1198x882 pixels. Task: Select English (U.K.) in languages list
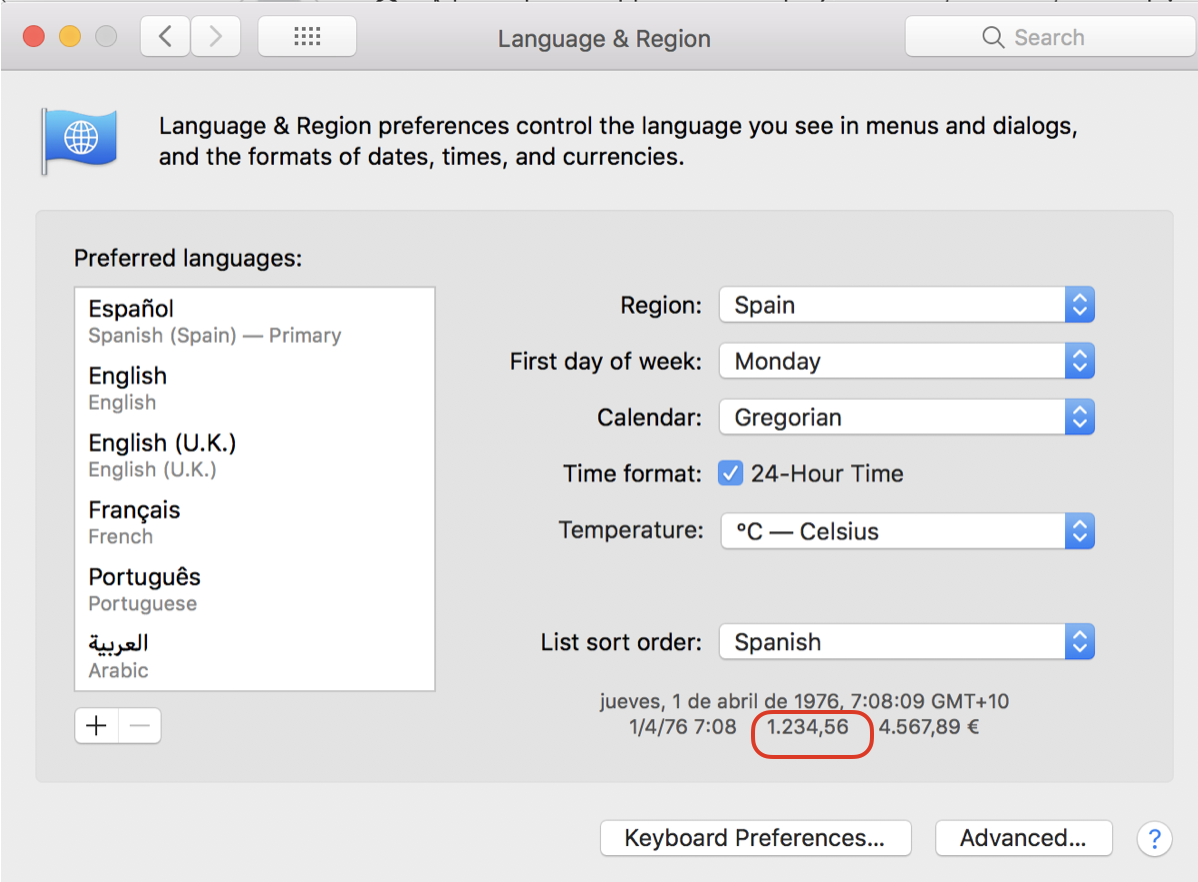point(254,454)
